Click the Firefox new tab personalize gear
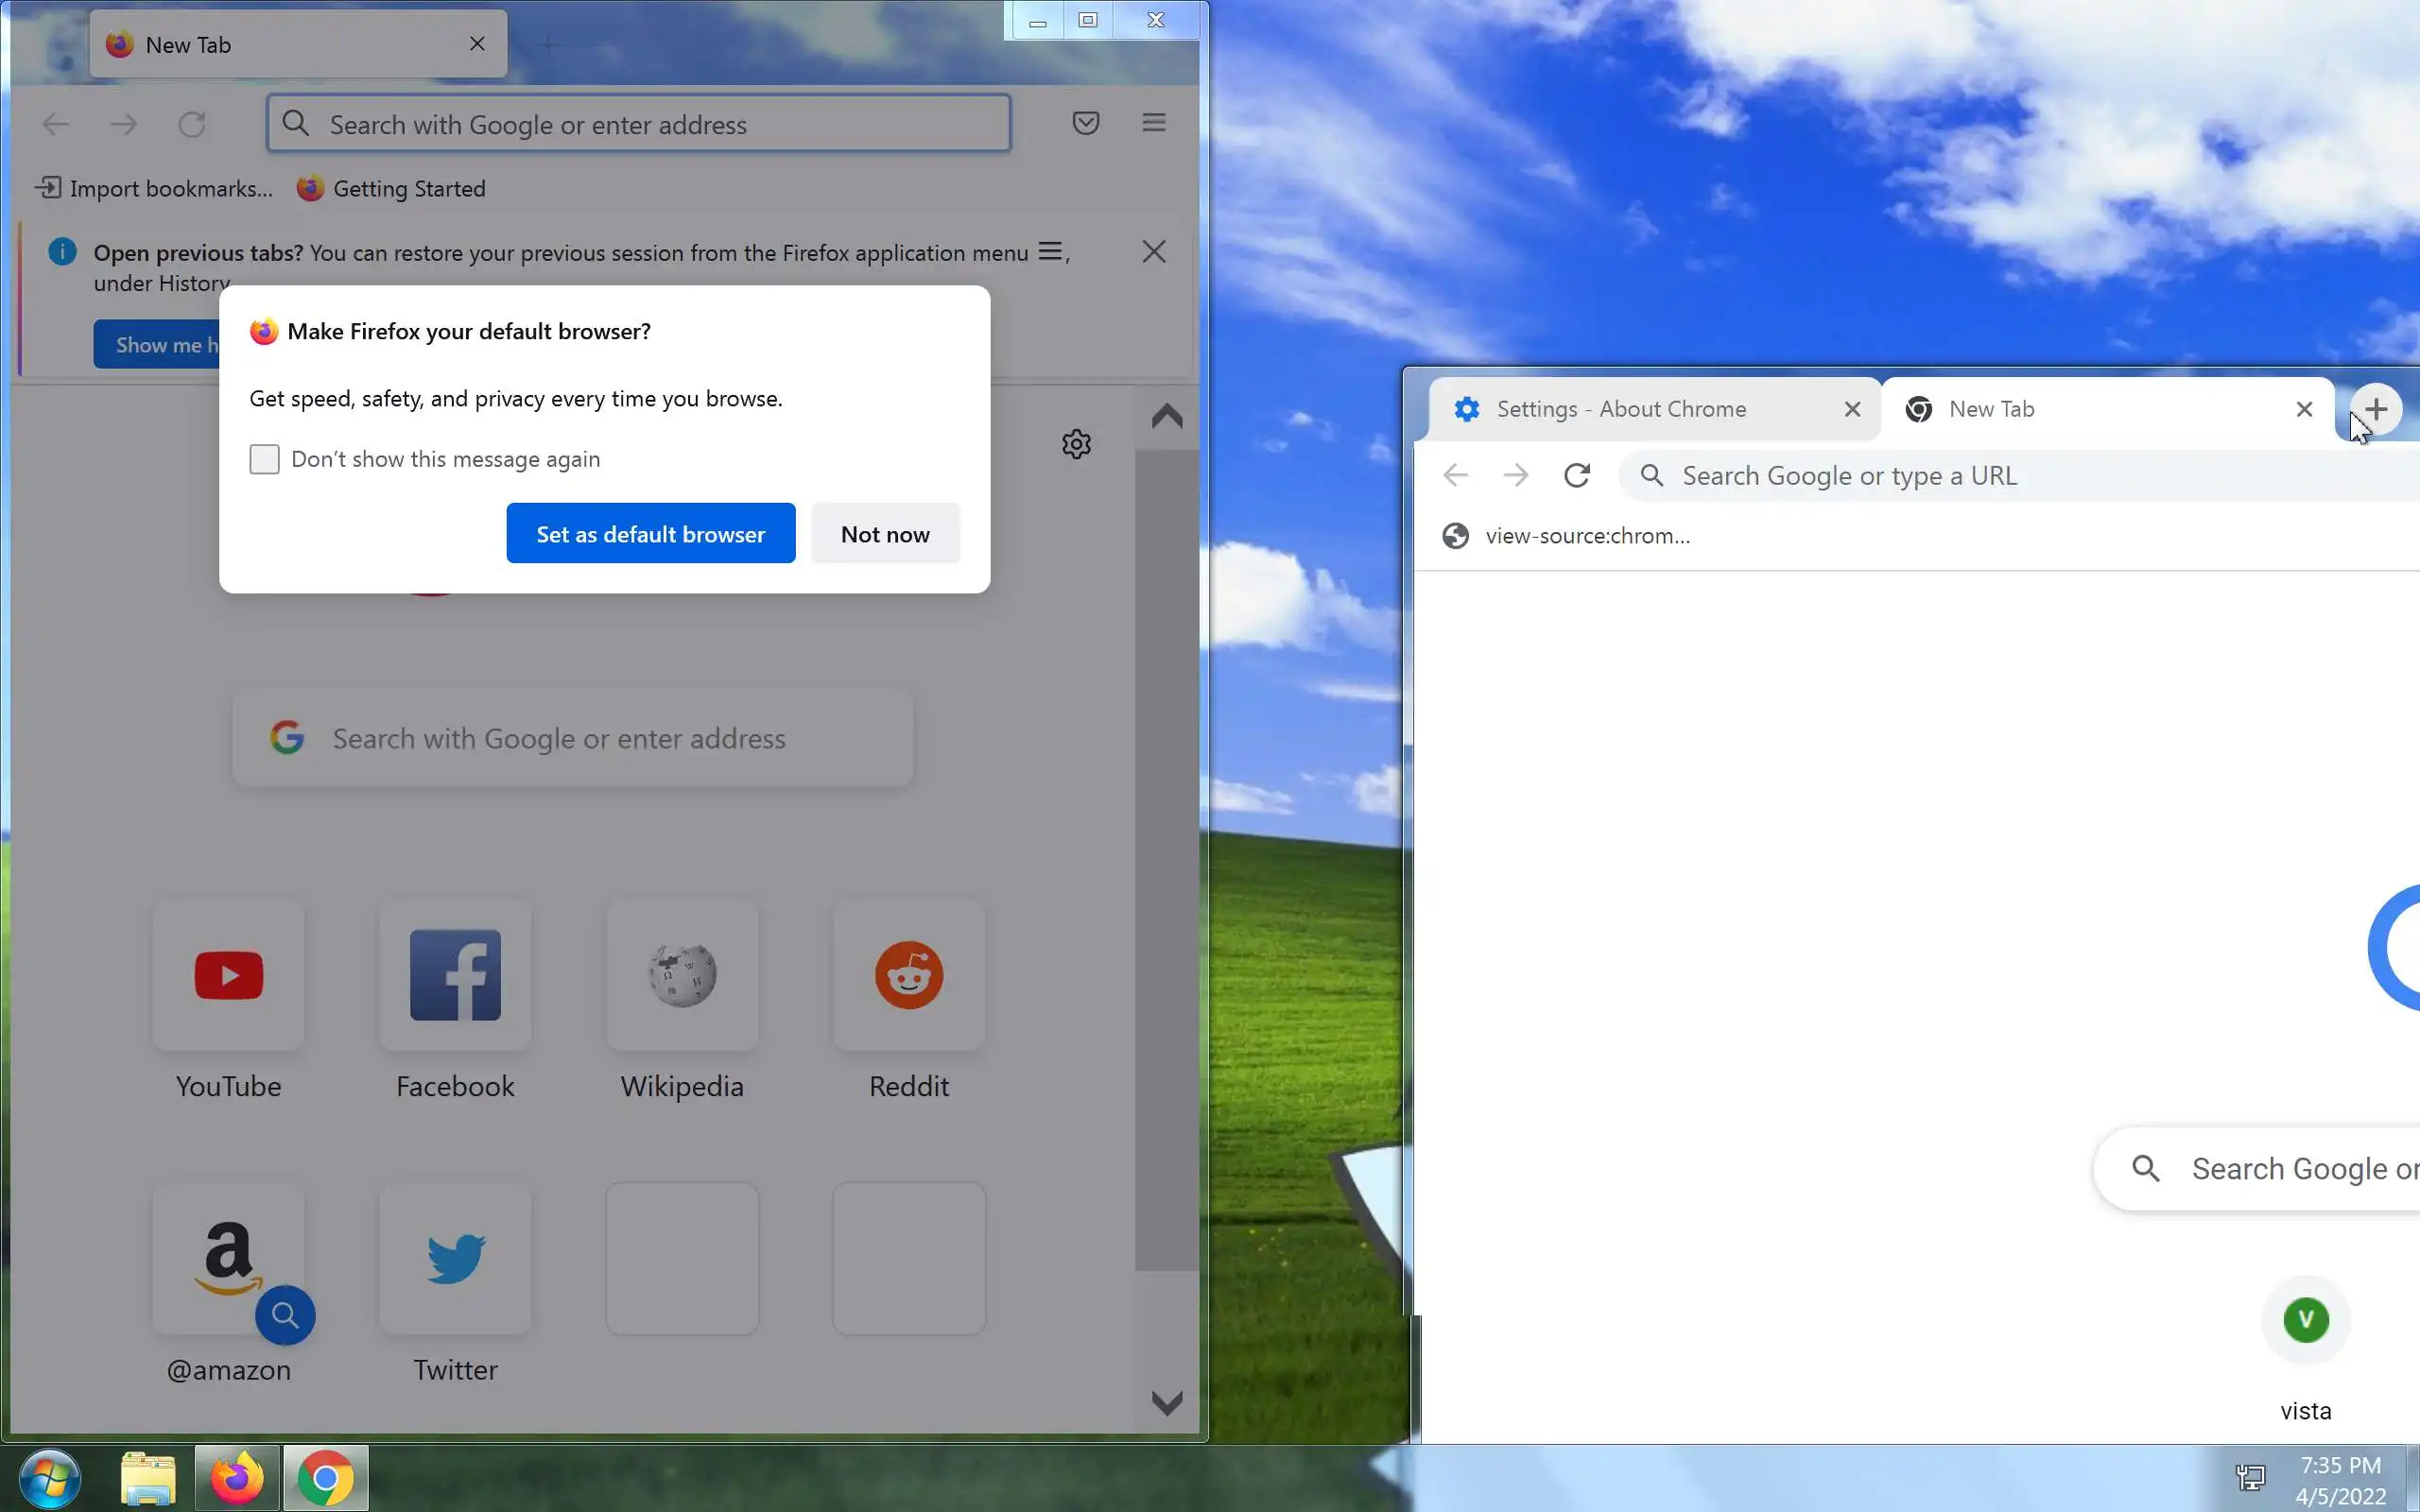 (x=1076, y=444)
